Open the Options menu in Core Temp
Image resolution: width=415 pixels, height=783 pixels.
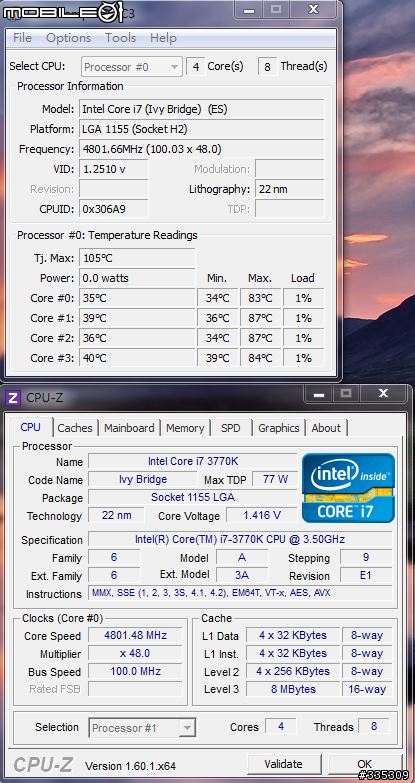[68, 38]
